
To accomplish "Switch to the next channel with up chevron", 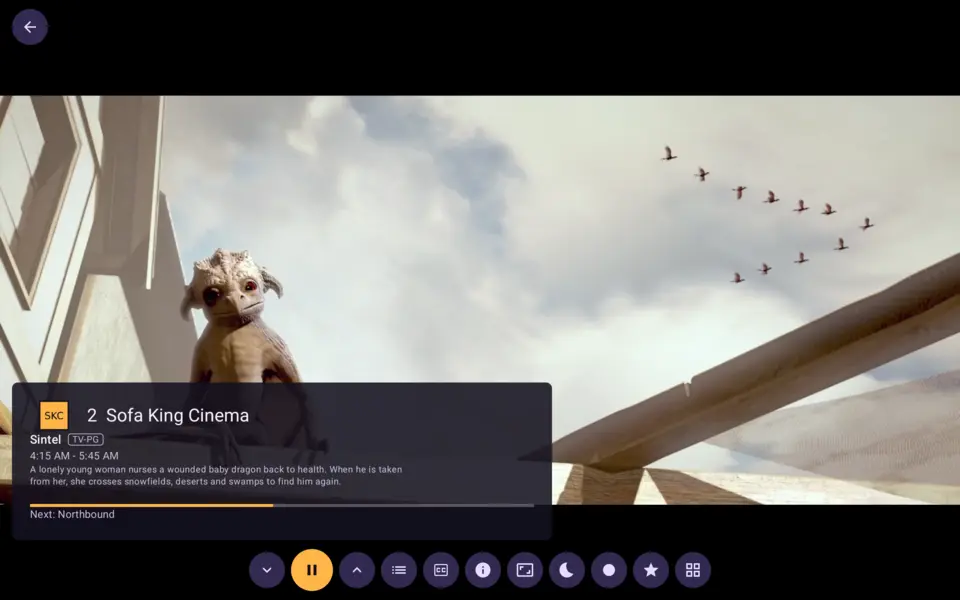I will click(357, 570).
